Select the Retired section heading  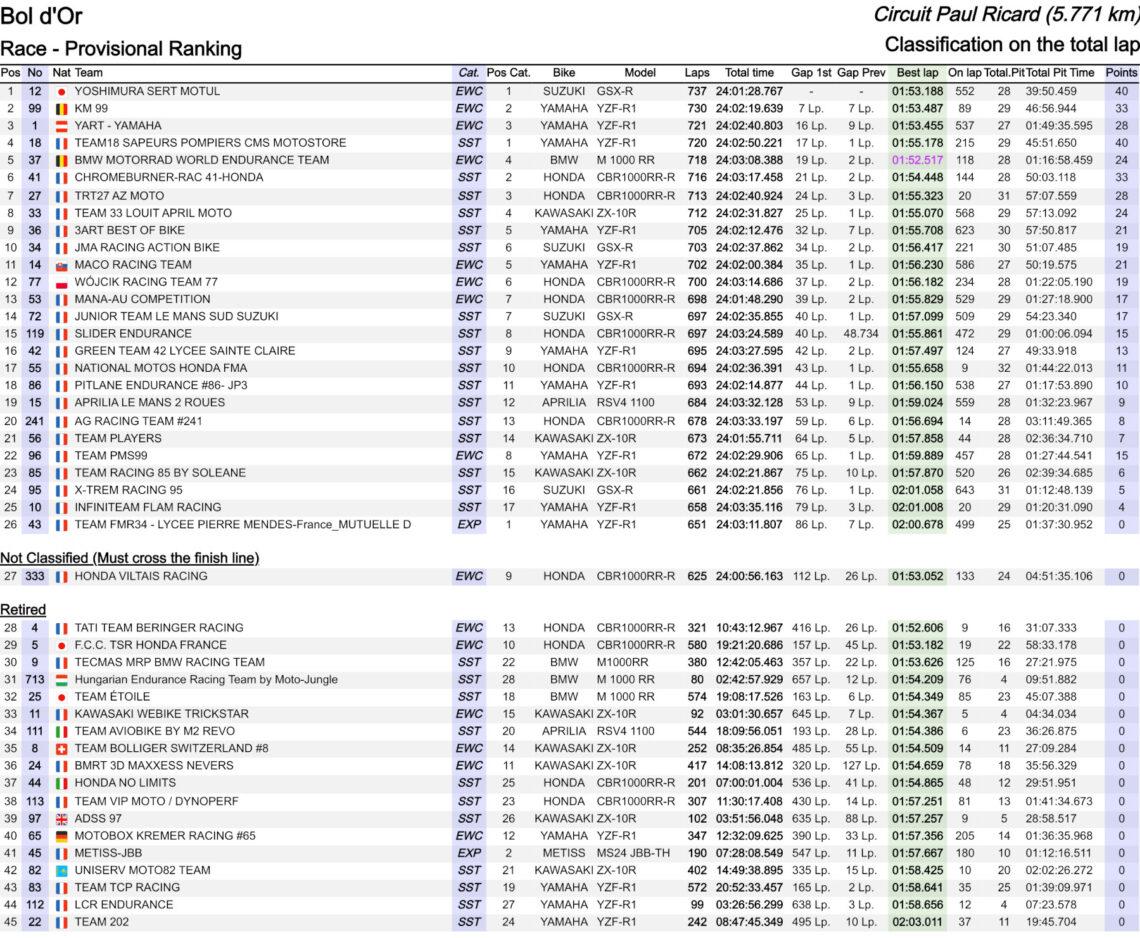click(x=23, y=609)
